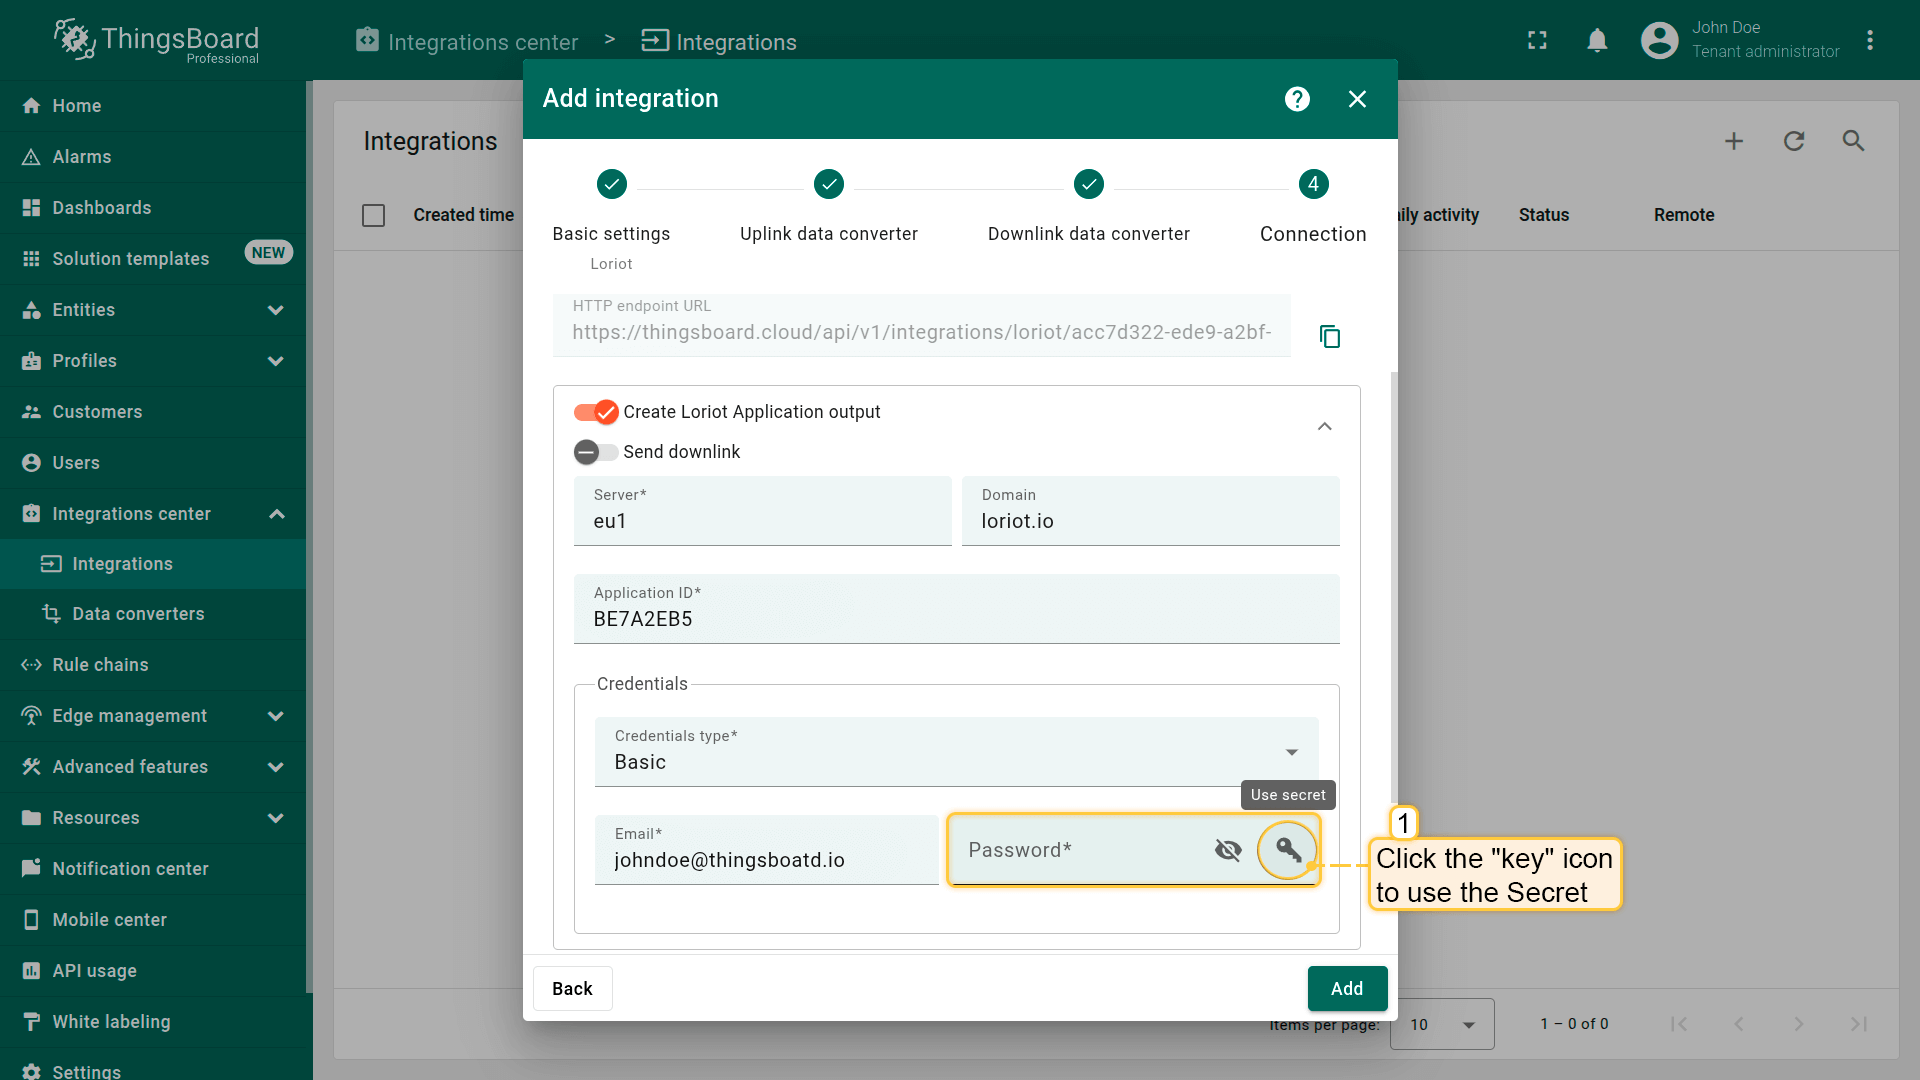Screen dimensions: 1920x1080
Task: Open Data converters in the sidebar
Action: [138, 614]
